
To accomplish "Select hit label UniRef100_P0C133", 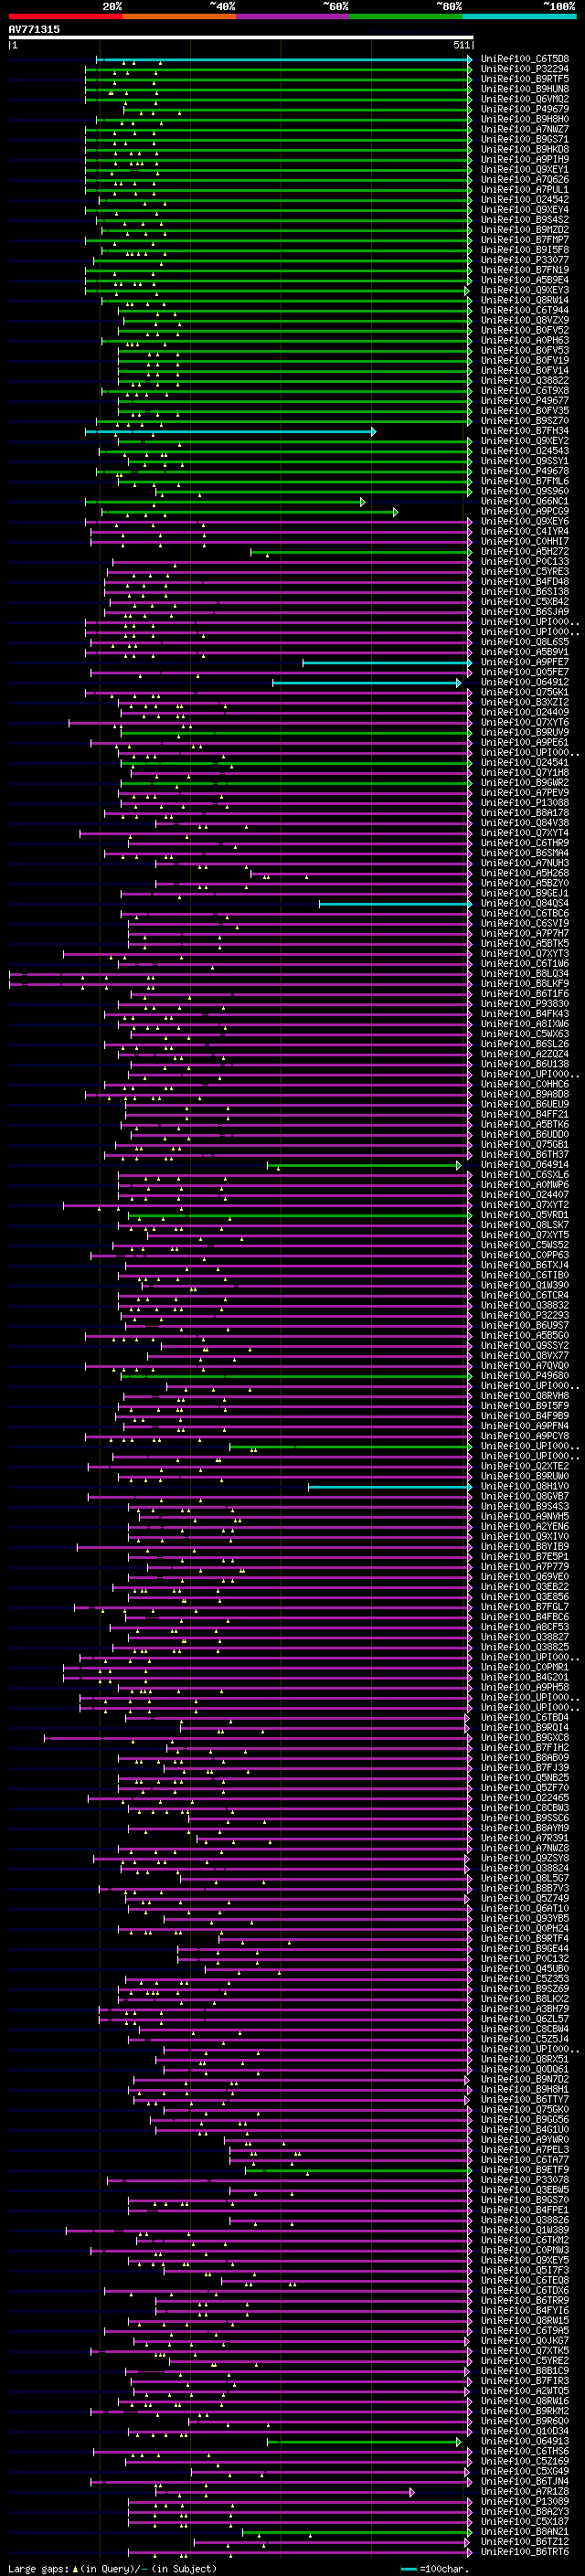I will click(525, 562).
